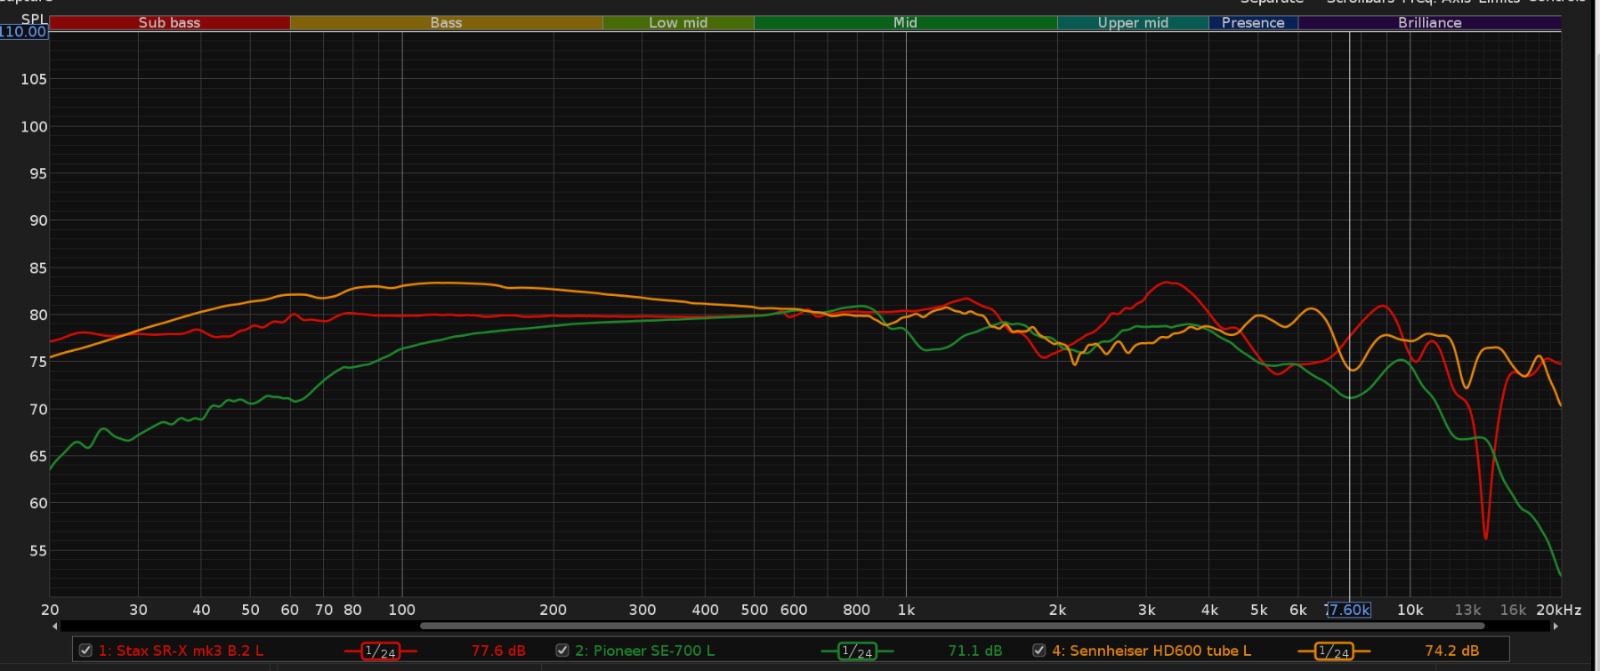This screenshot has width=1600, height=671.
Task: Click the SPL axis top limit field 110.00
Action: (x=24, y=32)
